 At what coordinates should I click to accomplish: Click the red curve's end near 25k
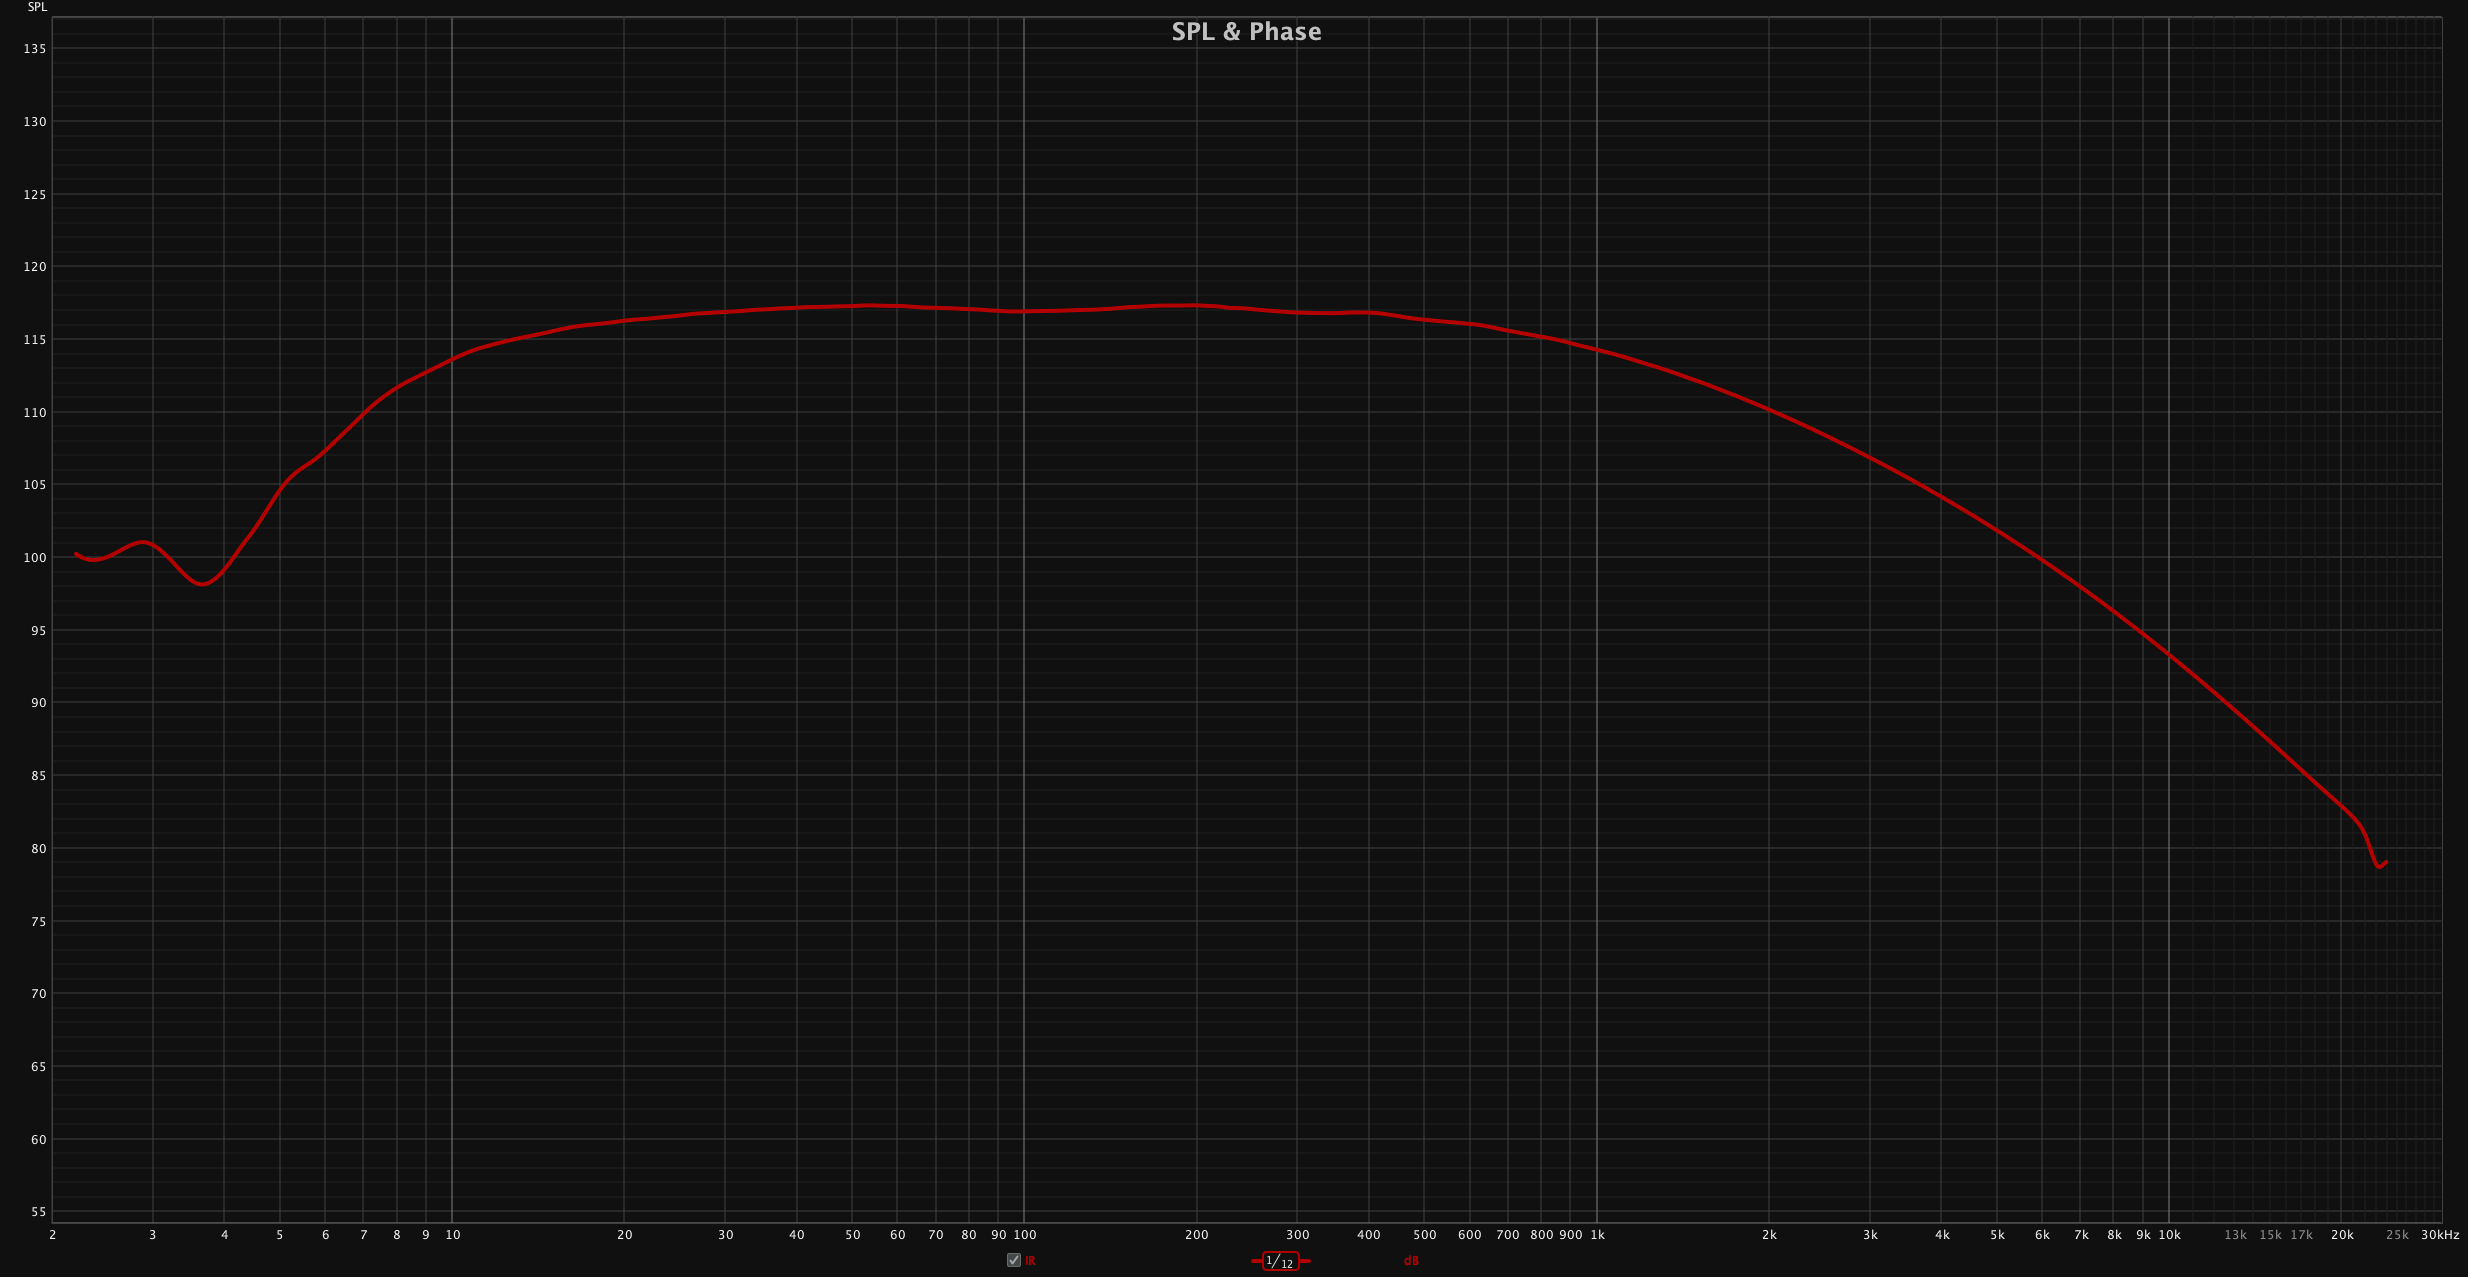click(x=2384, y=863)
